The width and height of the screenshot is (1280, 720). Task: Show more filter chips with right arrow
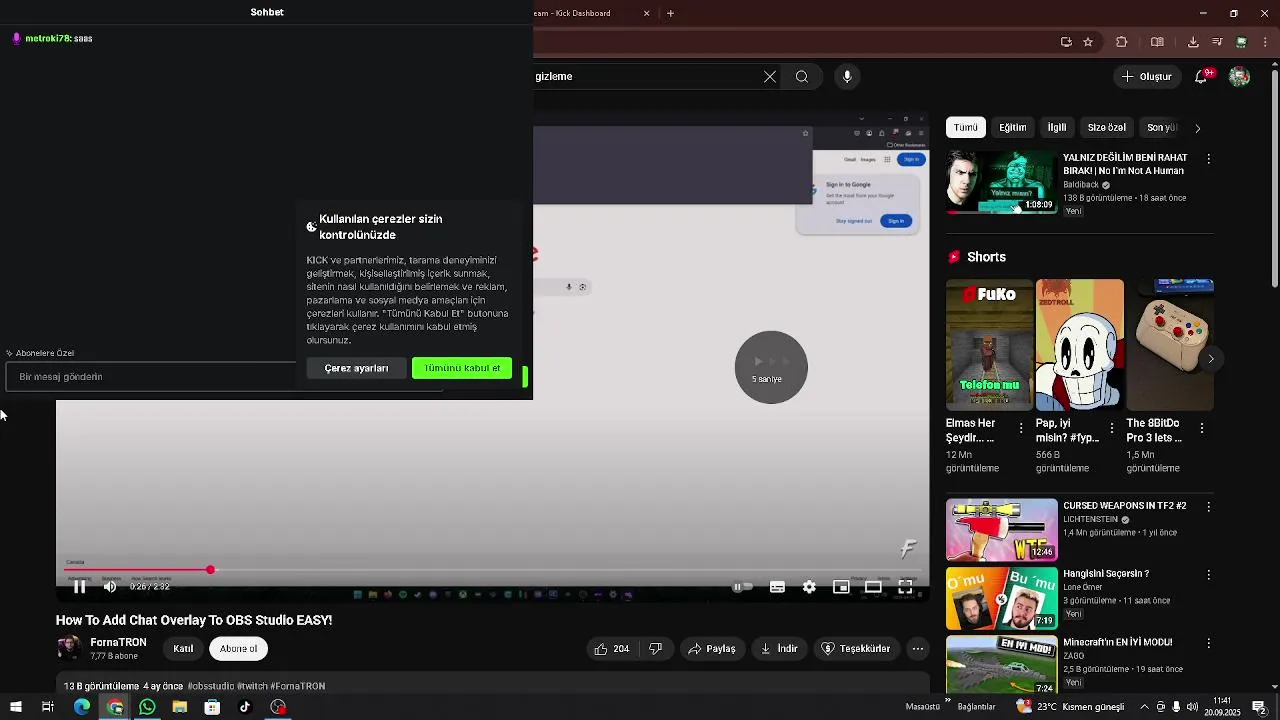tap(1198, 128)
